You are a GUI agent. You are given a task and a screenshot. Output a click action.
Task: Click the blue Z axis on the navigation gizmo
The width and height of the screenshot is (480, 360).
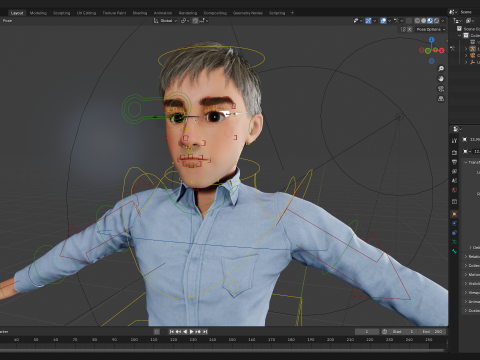click(x=431, y=40)
